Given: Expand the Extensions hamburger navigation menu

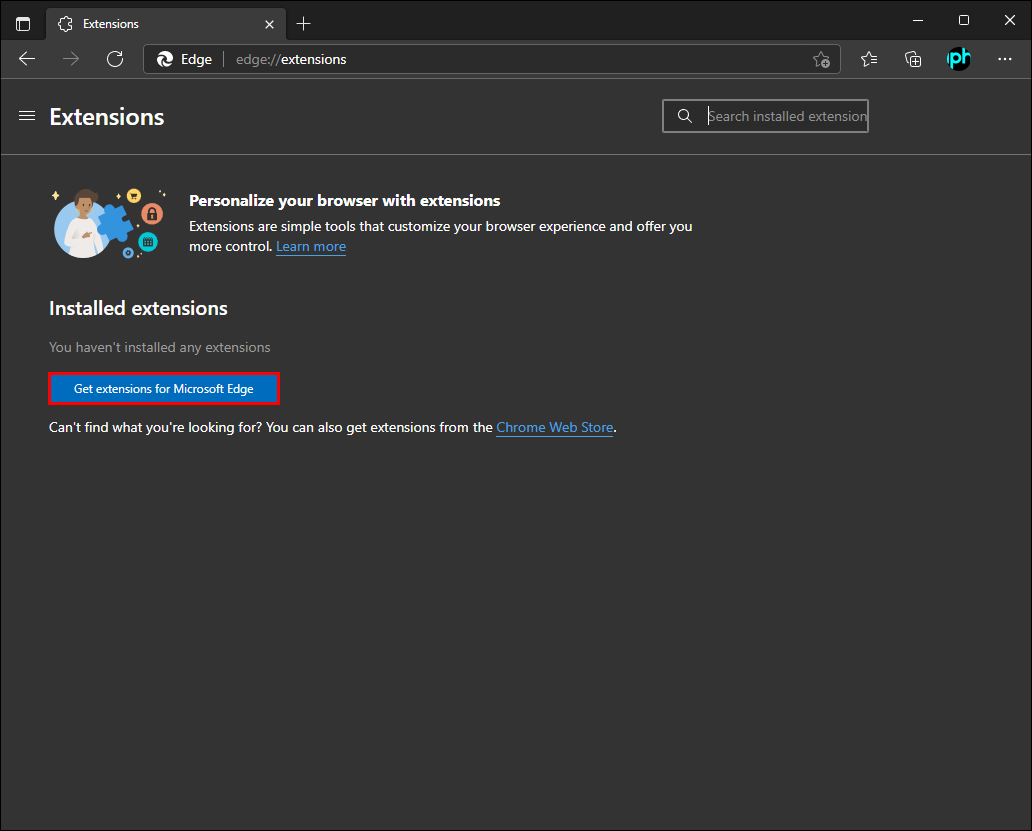Looking at the screenshot, I should [27, 116].
